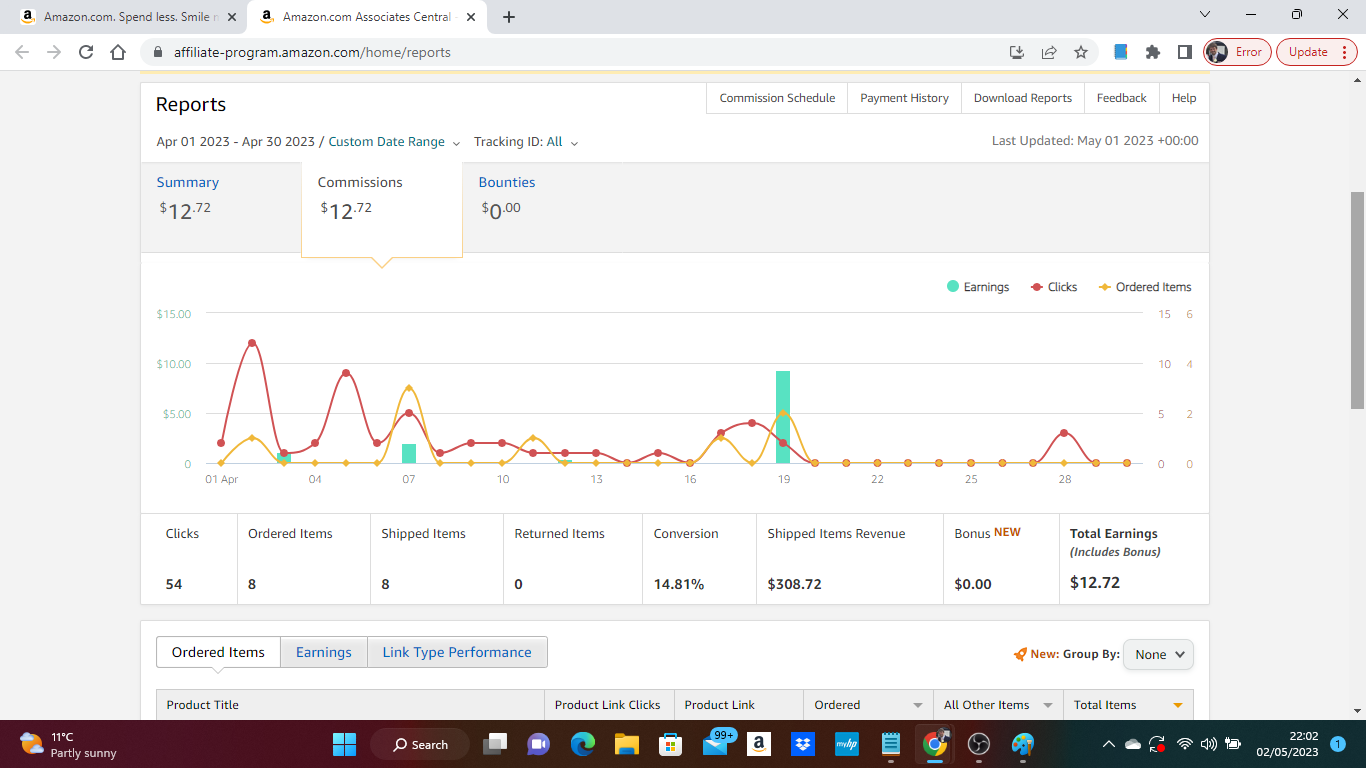
Task: Click the taskbar Search box
Action: coord(420,744)
